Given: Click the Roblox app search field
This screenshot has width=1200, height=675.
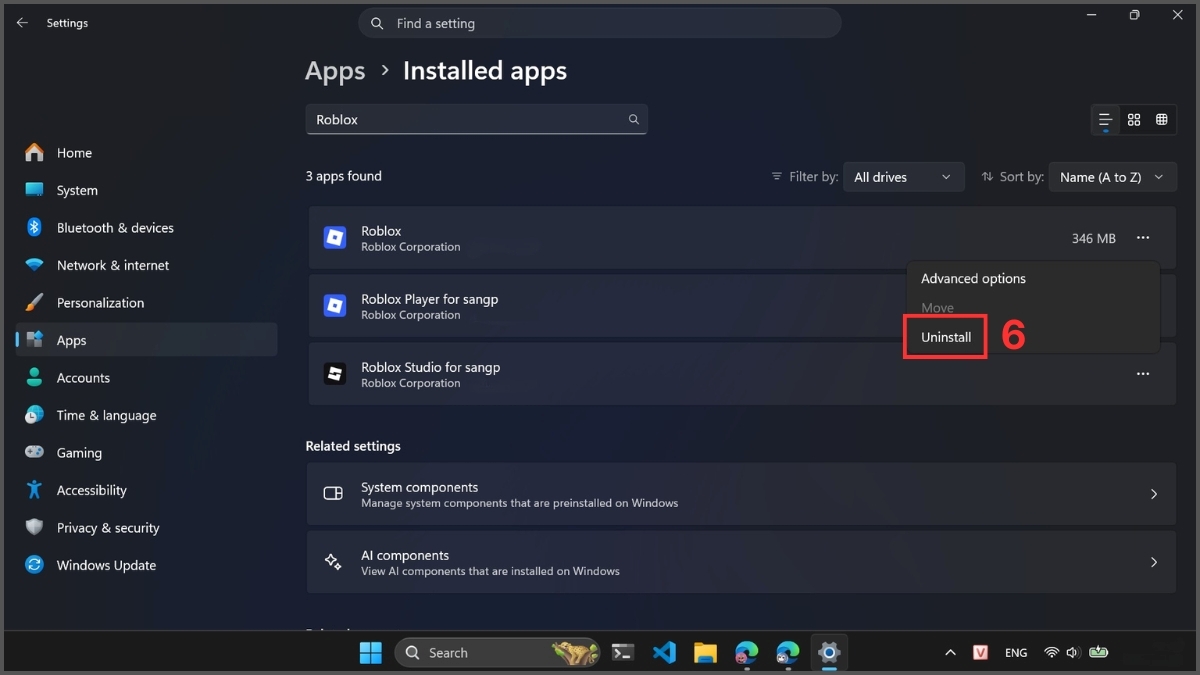Looking at the screenshot, I should pyautogui.click(x=476, y=119).
